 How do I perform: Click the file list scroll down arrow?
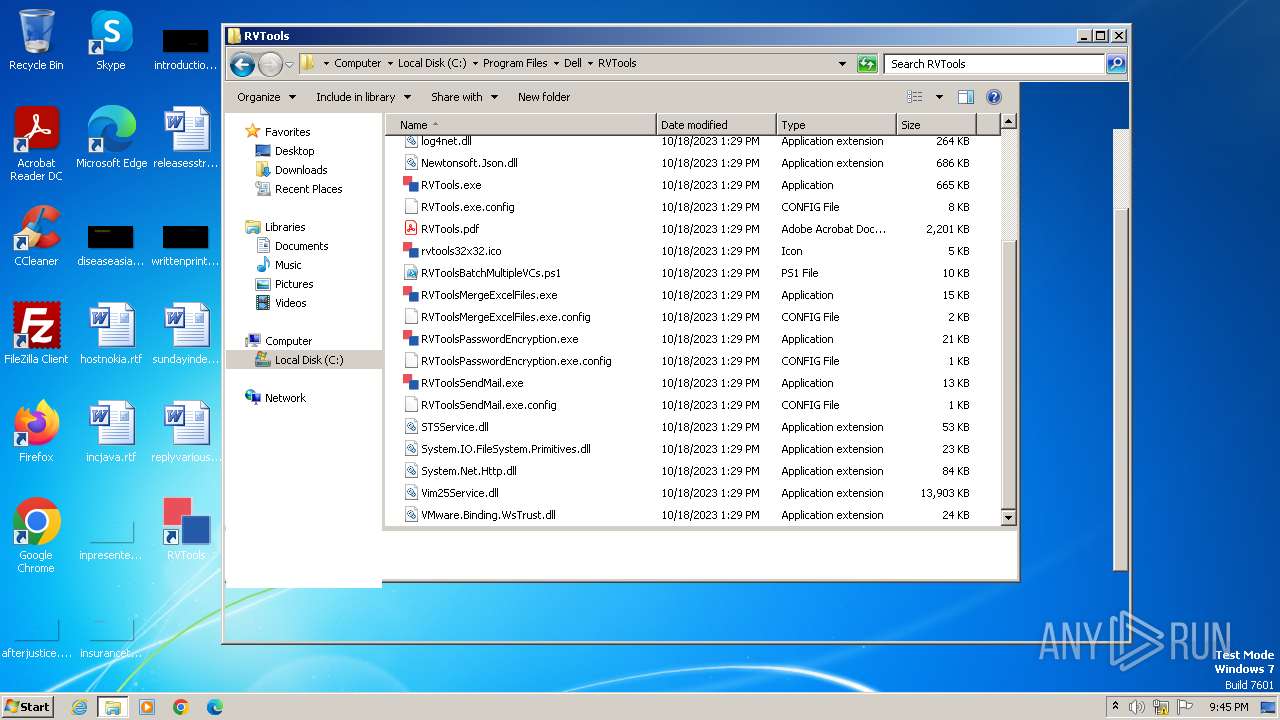[1008, 517]
